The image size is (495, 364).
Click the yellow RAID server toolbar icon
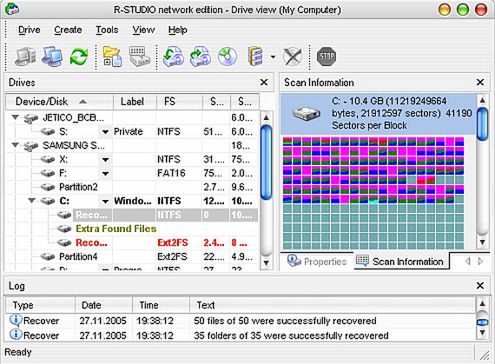(x=256, y=56)
